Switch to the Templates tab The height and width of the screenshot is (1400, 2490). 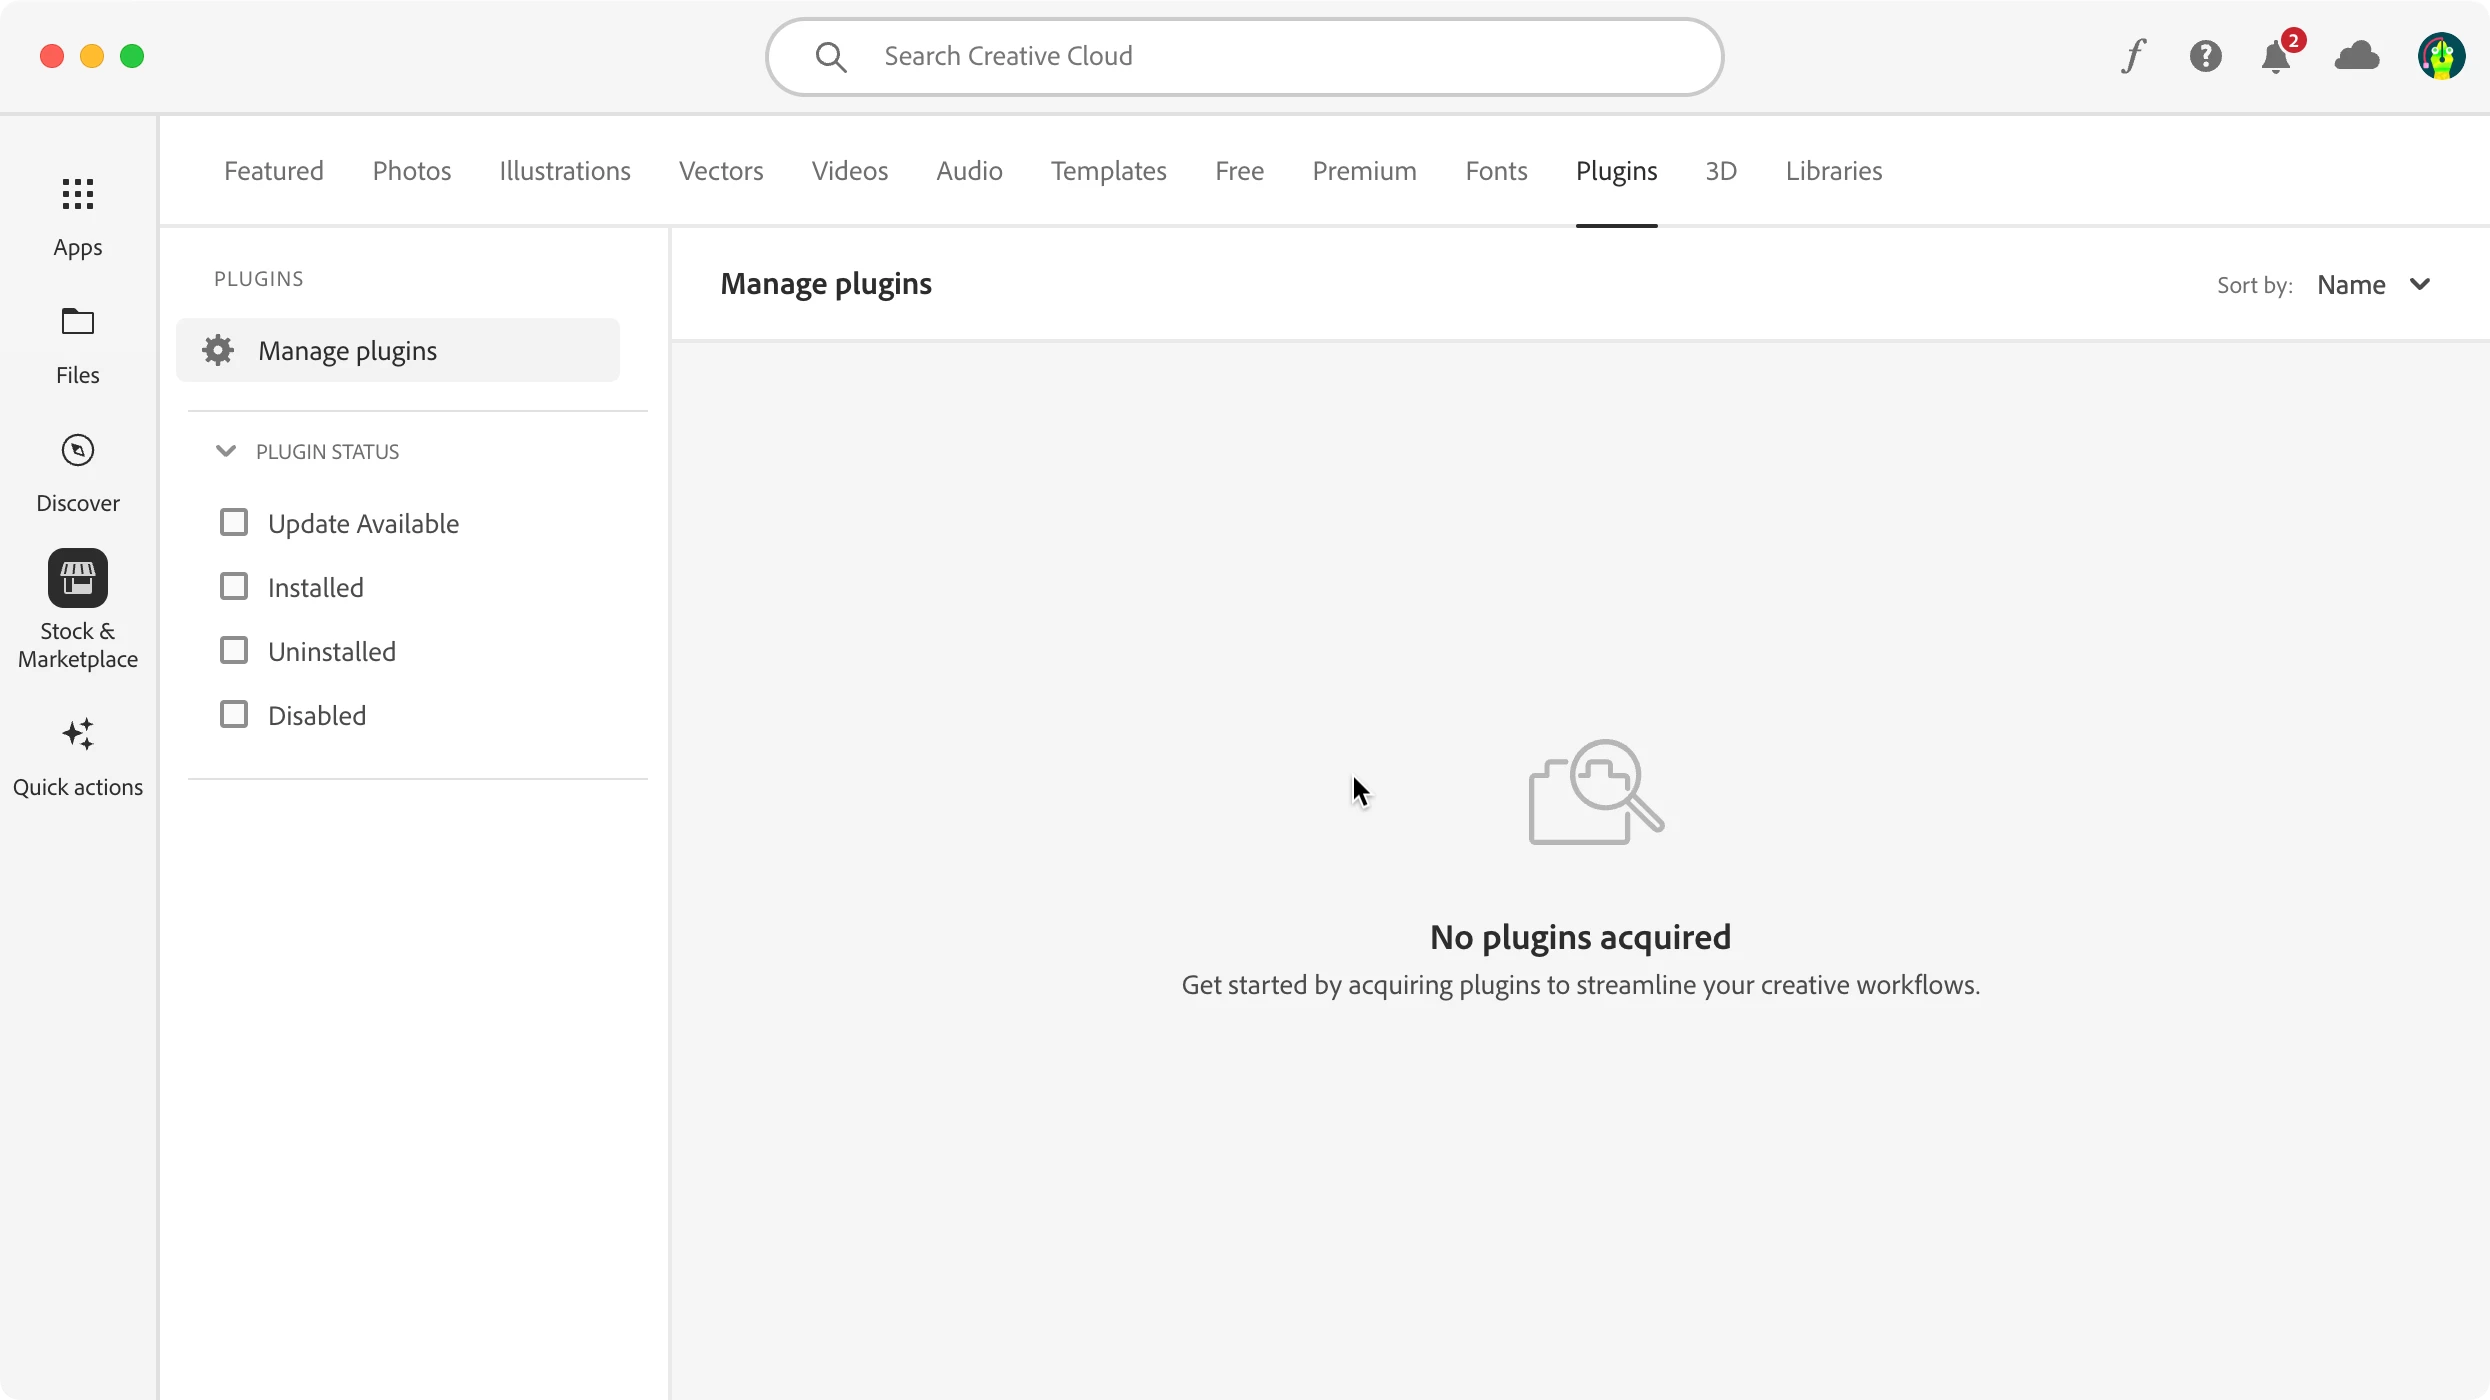click(x=1108, y=171)
